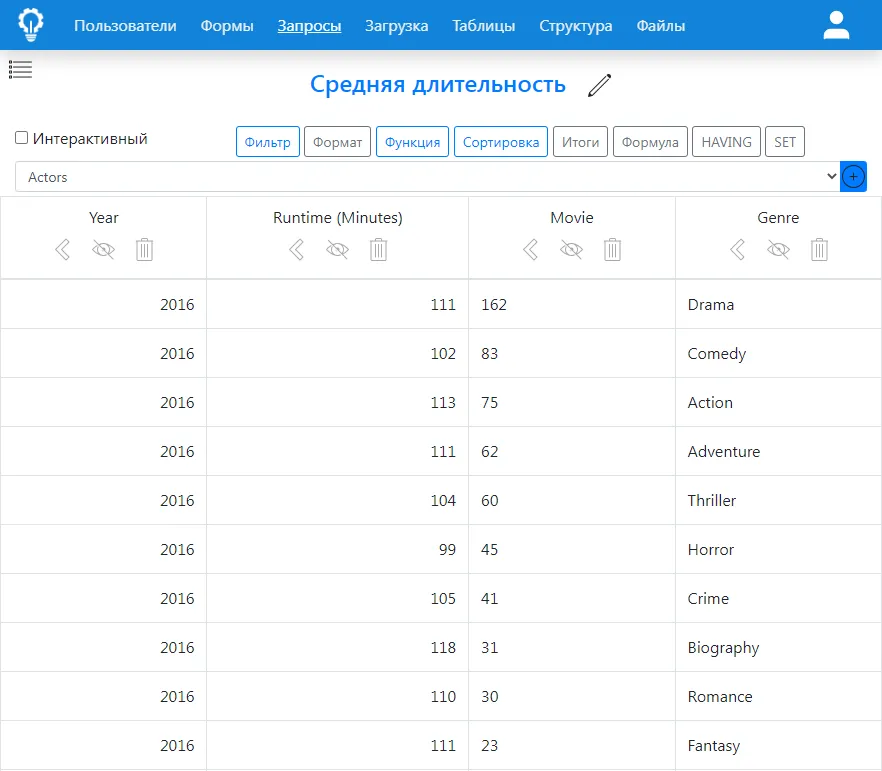Open the list menu icon
The width and height of the screenshot is (882, 771).
(x=20, y=69)
